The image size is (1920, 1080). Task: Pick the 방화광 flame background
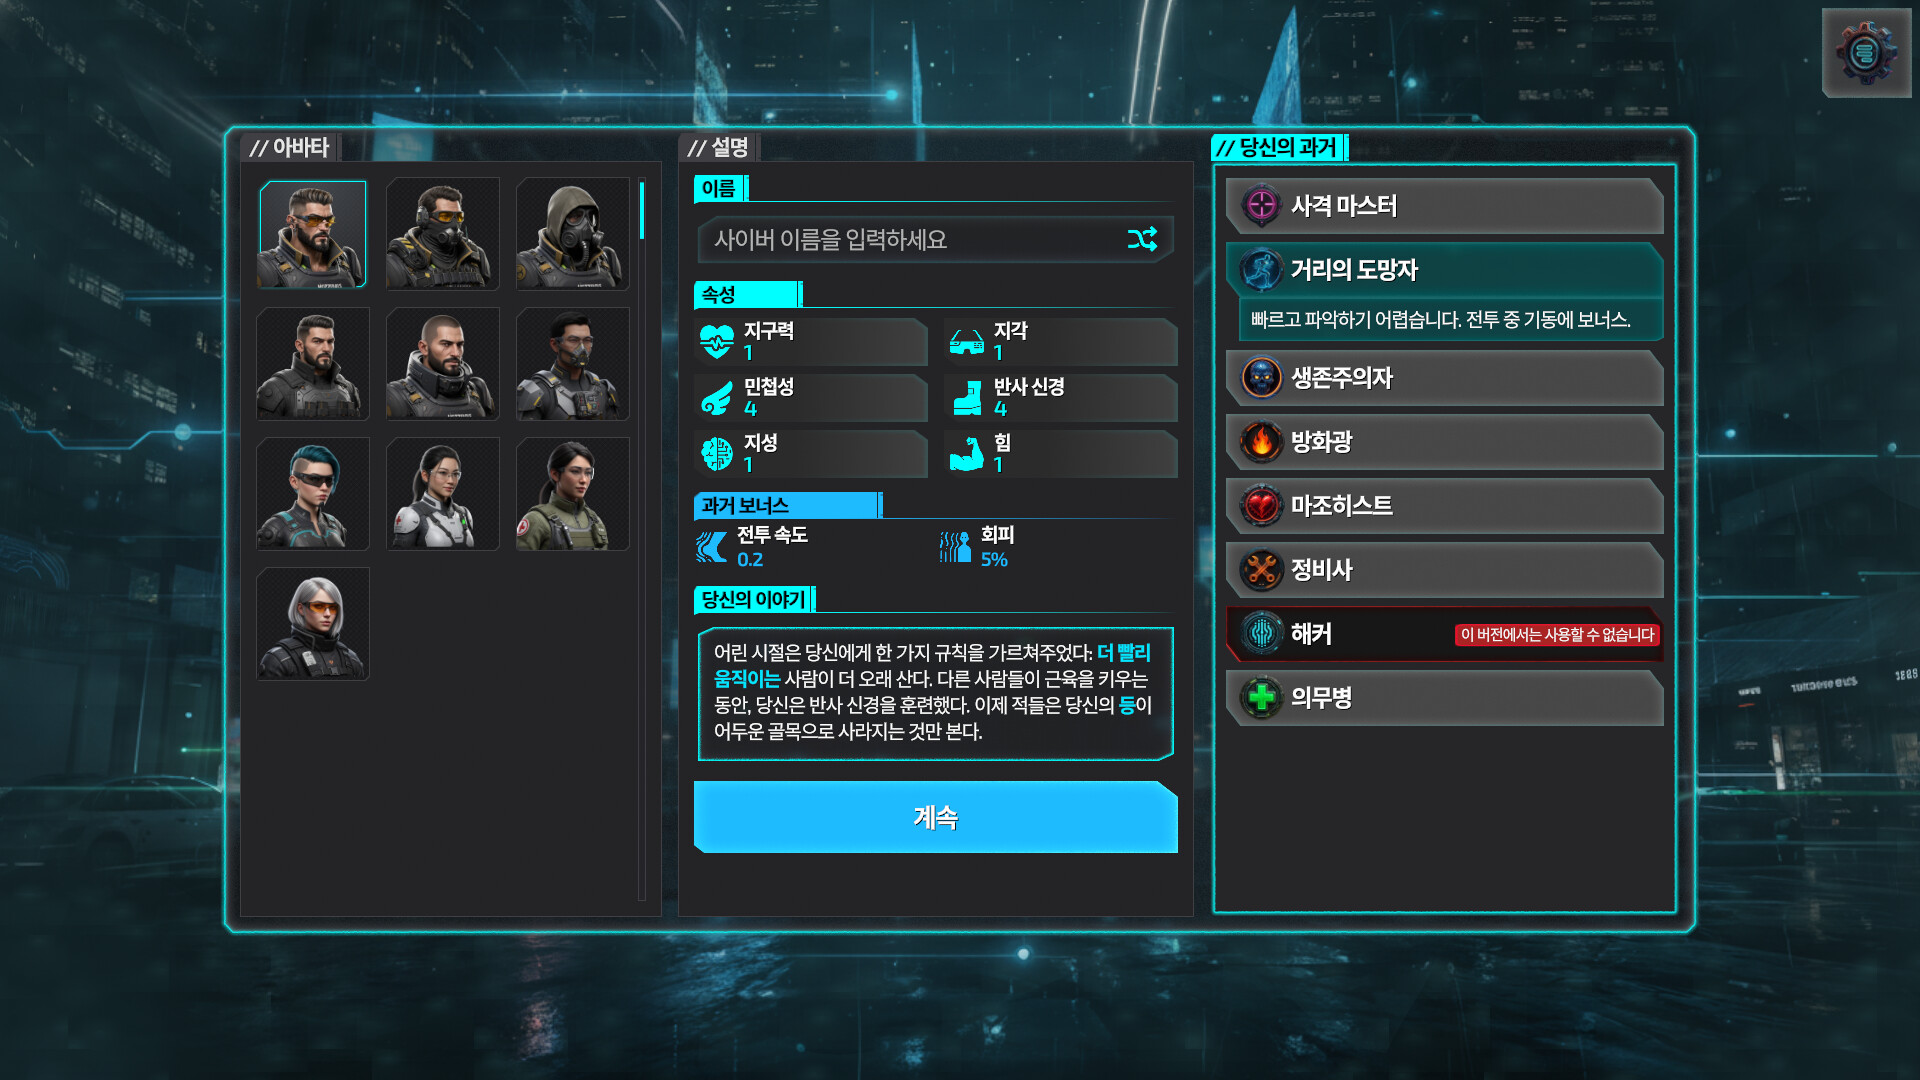pyautogui.click(x=1445, y=442)
